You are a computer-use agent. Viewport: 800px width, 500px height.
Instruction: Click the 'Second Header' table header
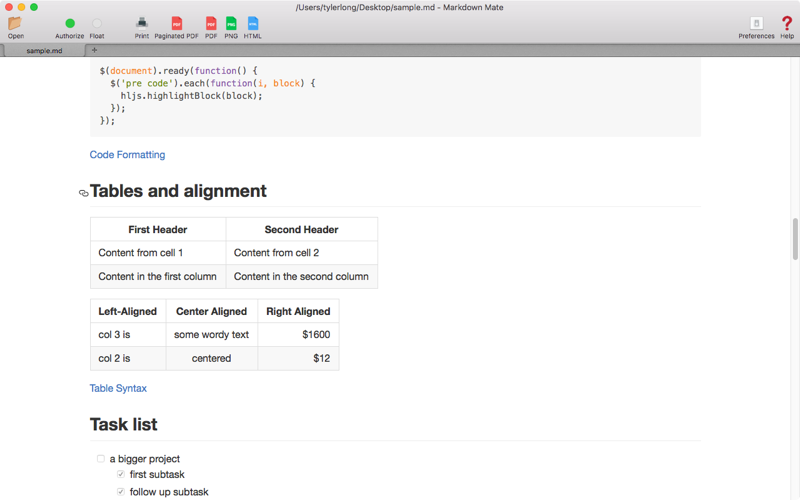coord(302,230)
